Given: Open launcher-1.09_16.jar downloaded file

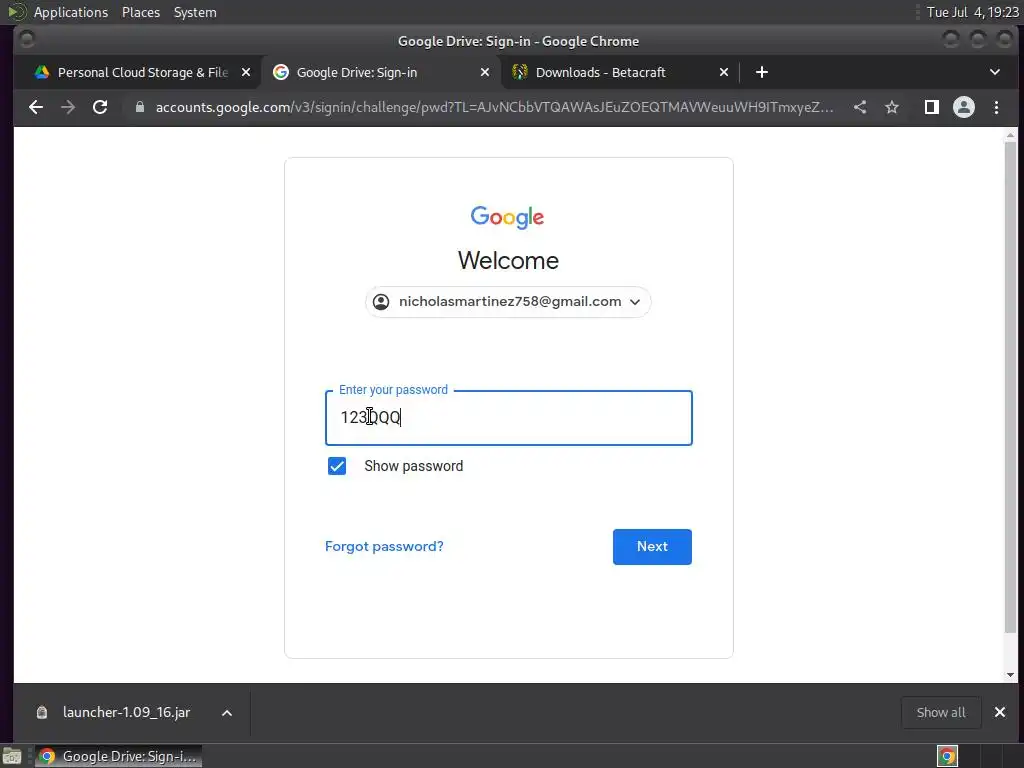Looking at the screenshot, I should click(x=126, y=712).
